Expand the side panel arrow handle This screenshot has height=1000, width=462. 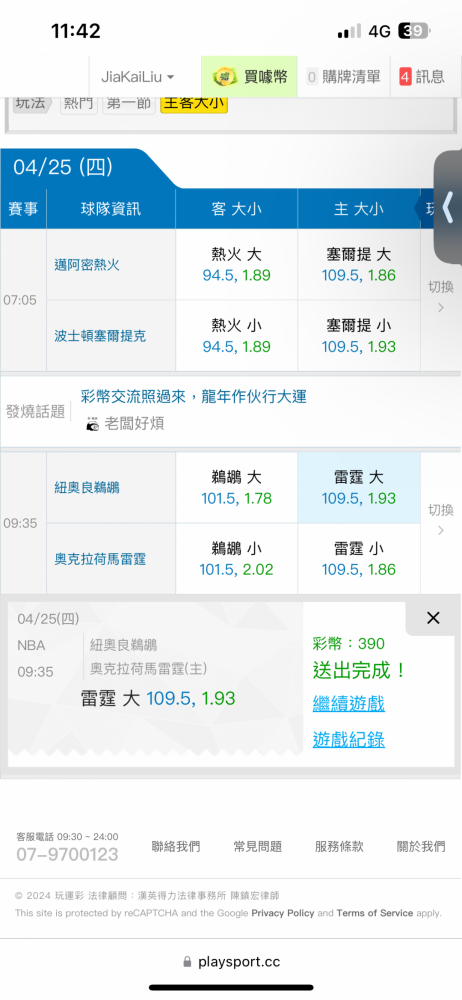[448, 208]
